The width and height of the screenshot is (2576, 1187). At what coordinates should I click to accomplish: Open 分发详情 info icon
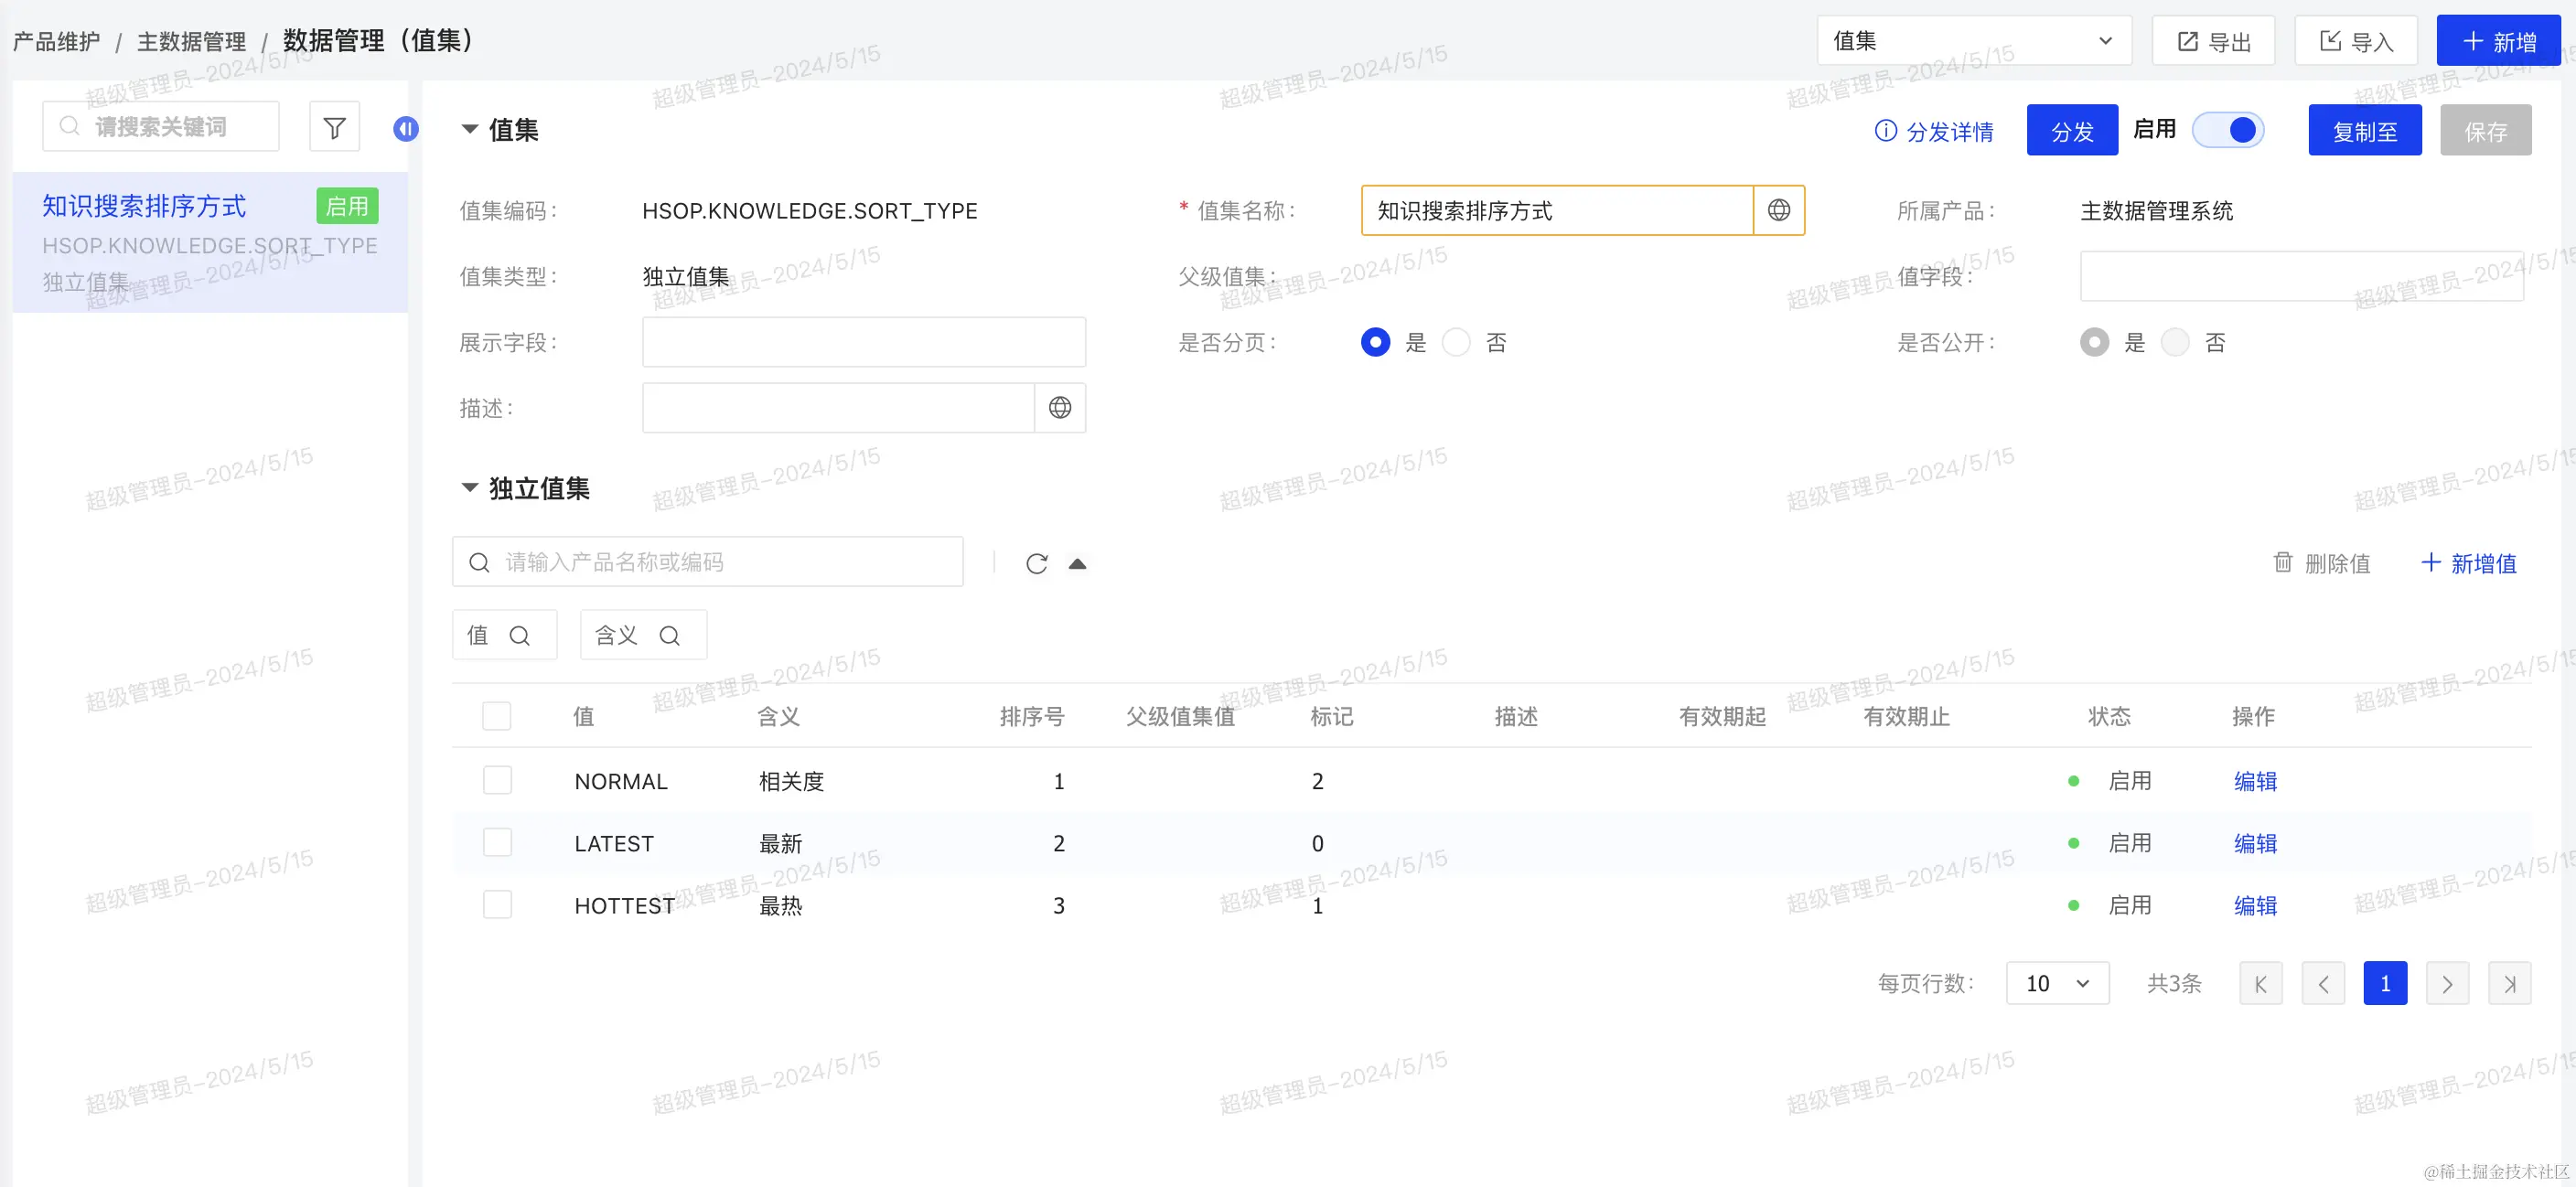pos(1885,131)
